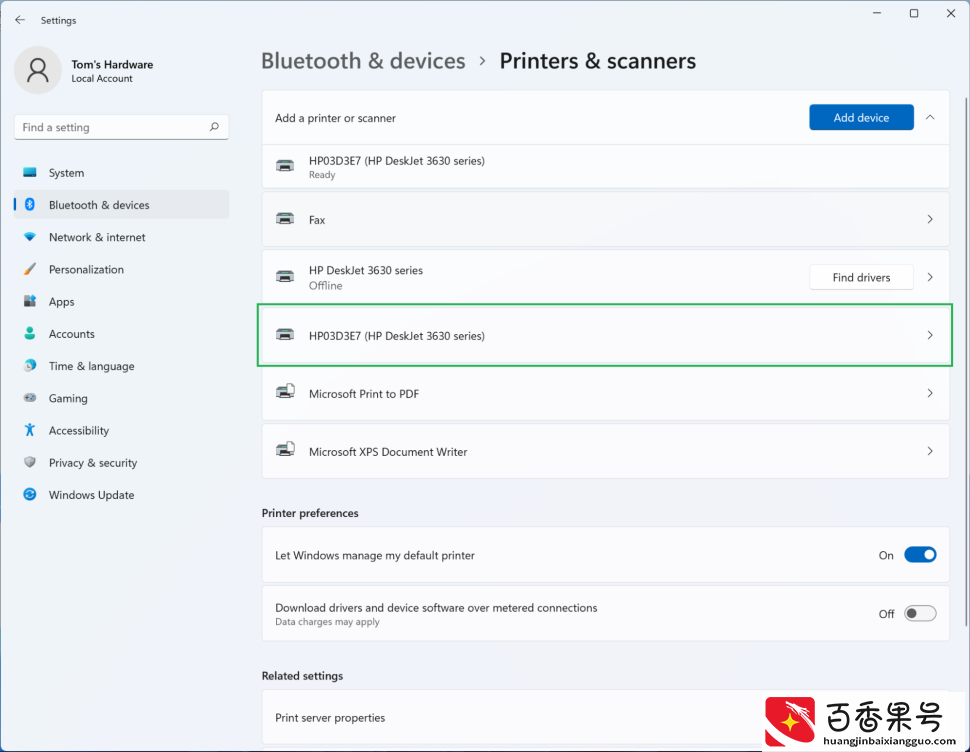This screenshot has height=752, width=970.
Task: Click the Windows Update icon
Action: pyautogui.click(x=30, y=494)
